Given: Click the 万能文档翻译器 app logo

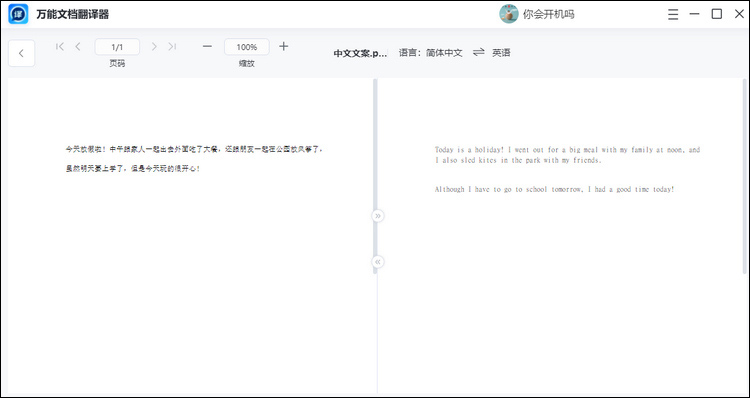Looking at the screenshot, I should pos(18,14).
